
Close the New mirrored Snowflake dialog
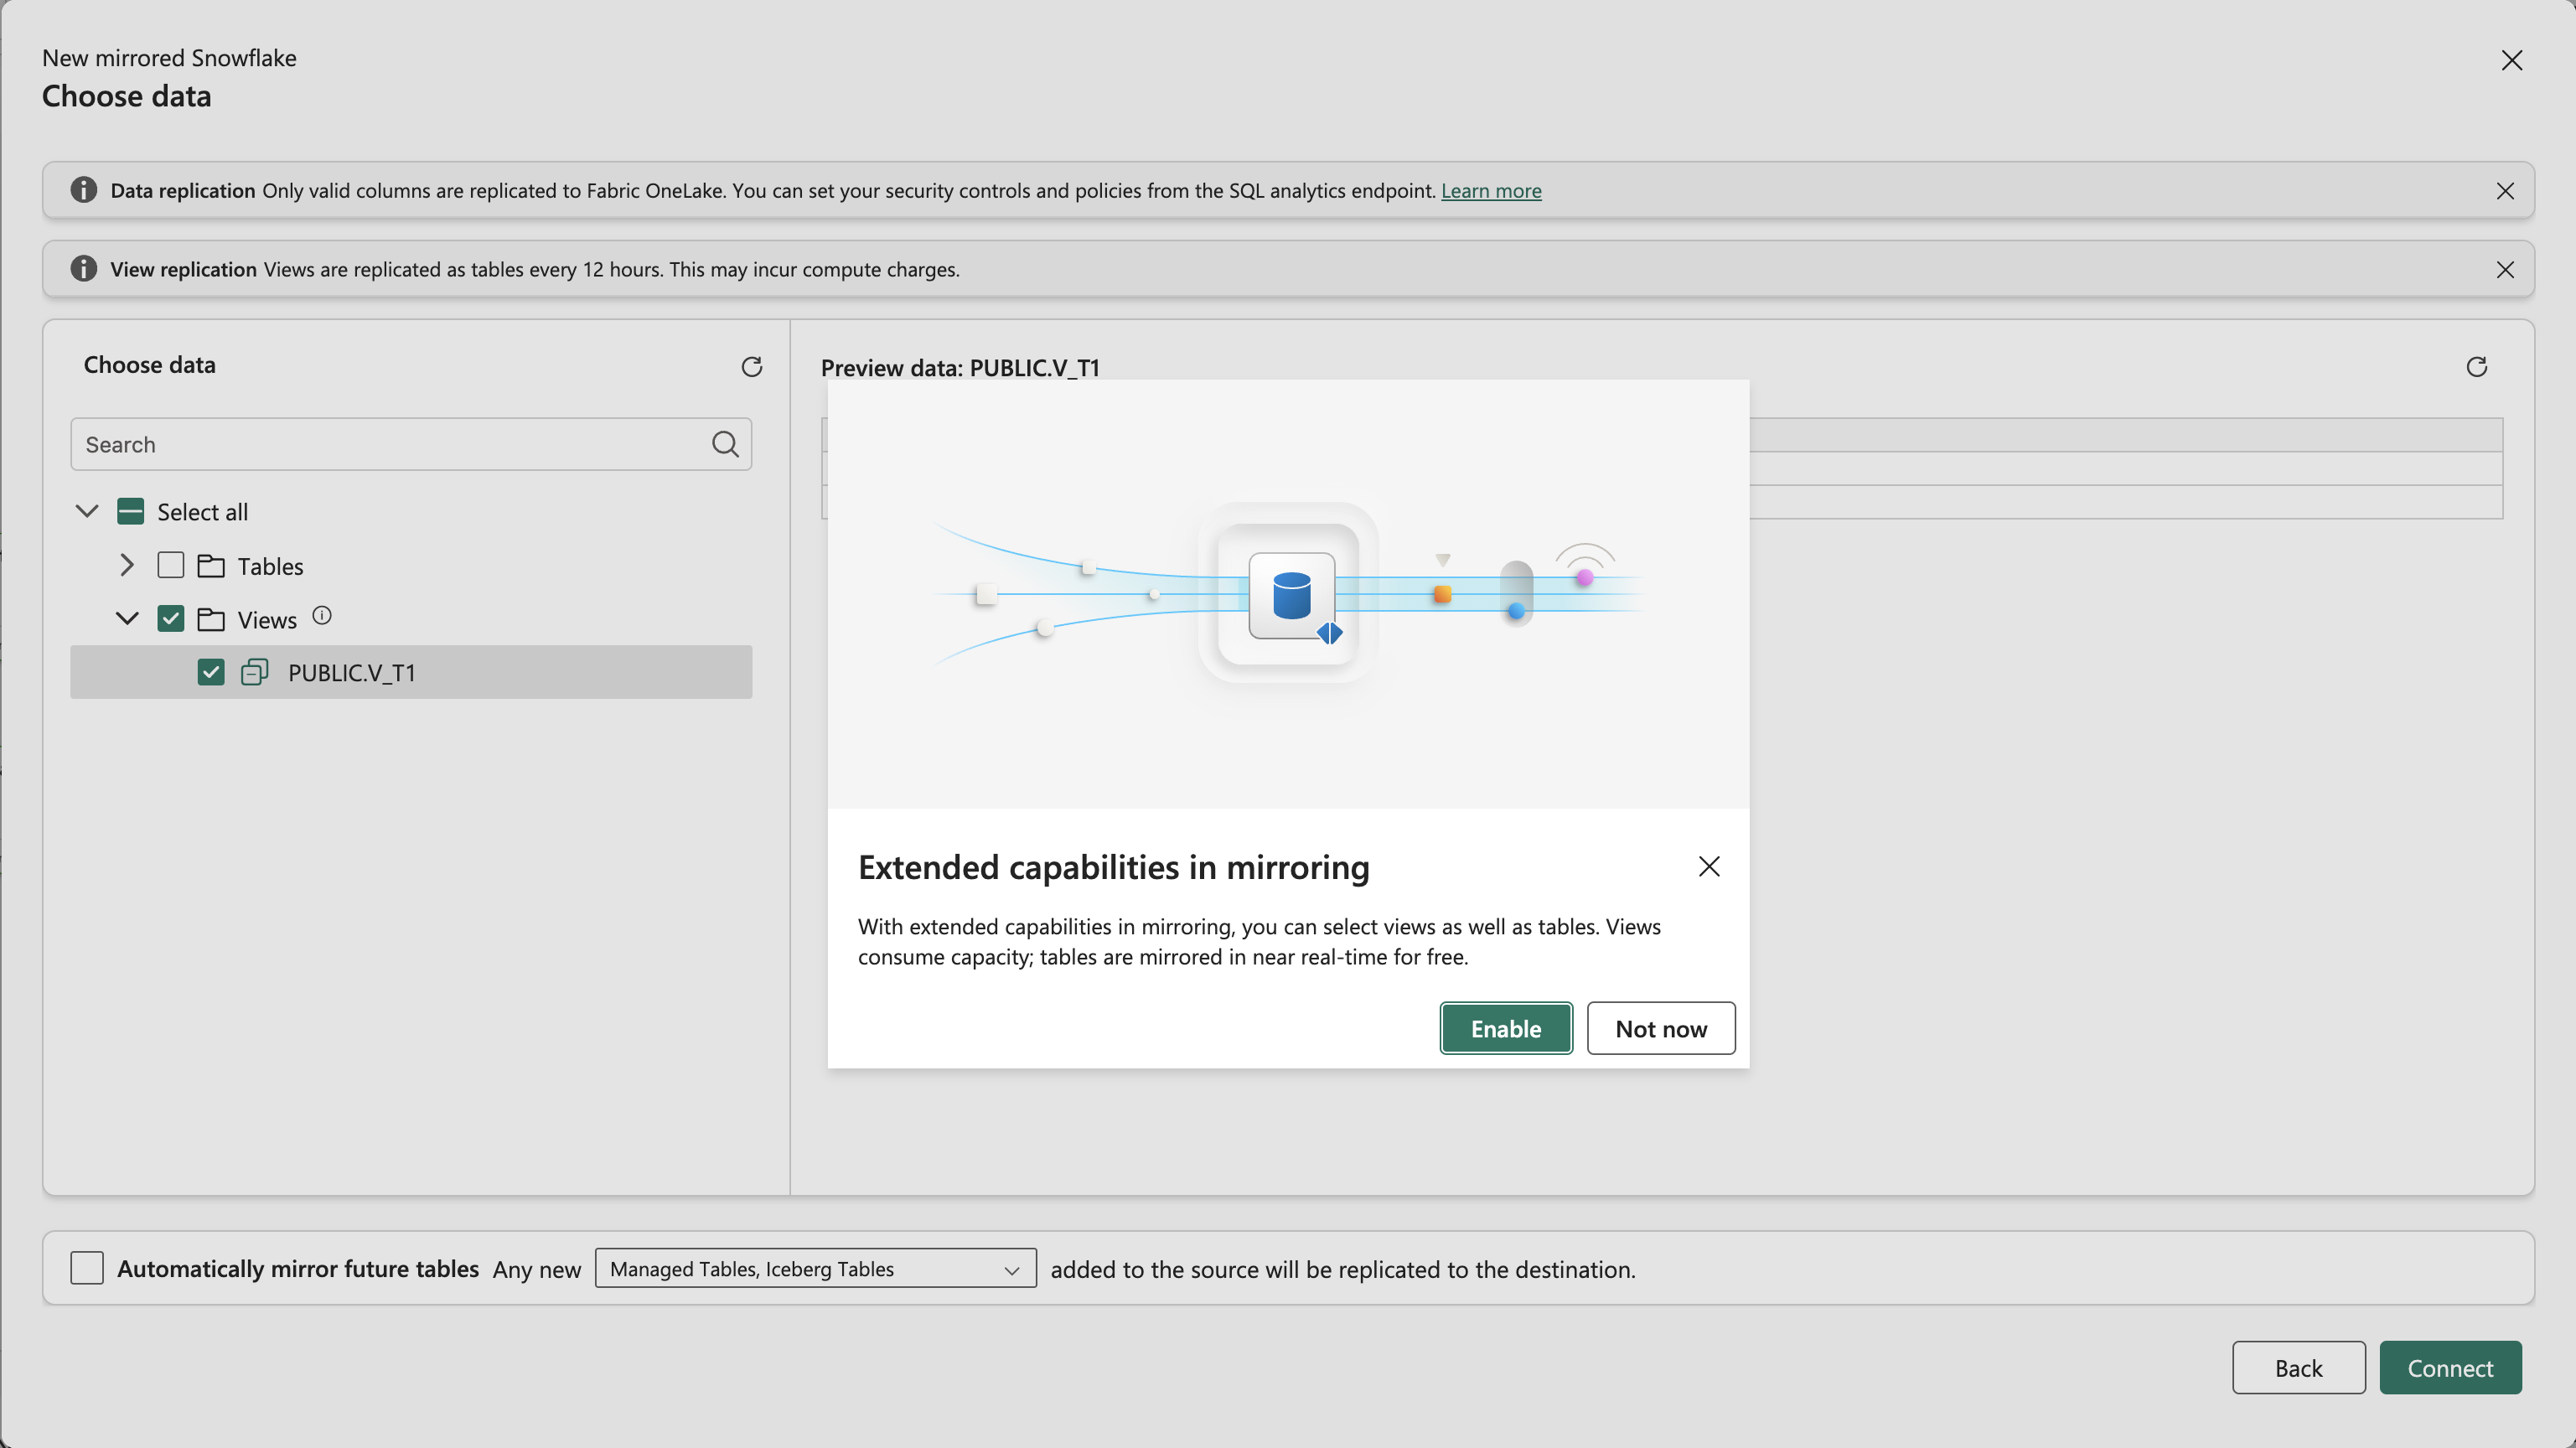pos(2511,61)
